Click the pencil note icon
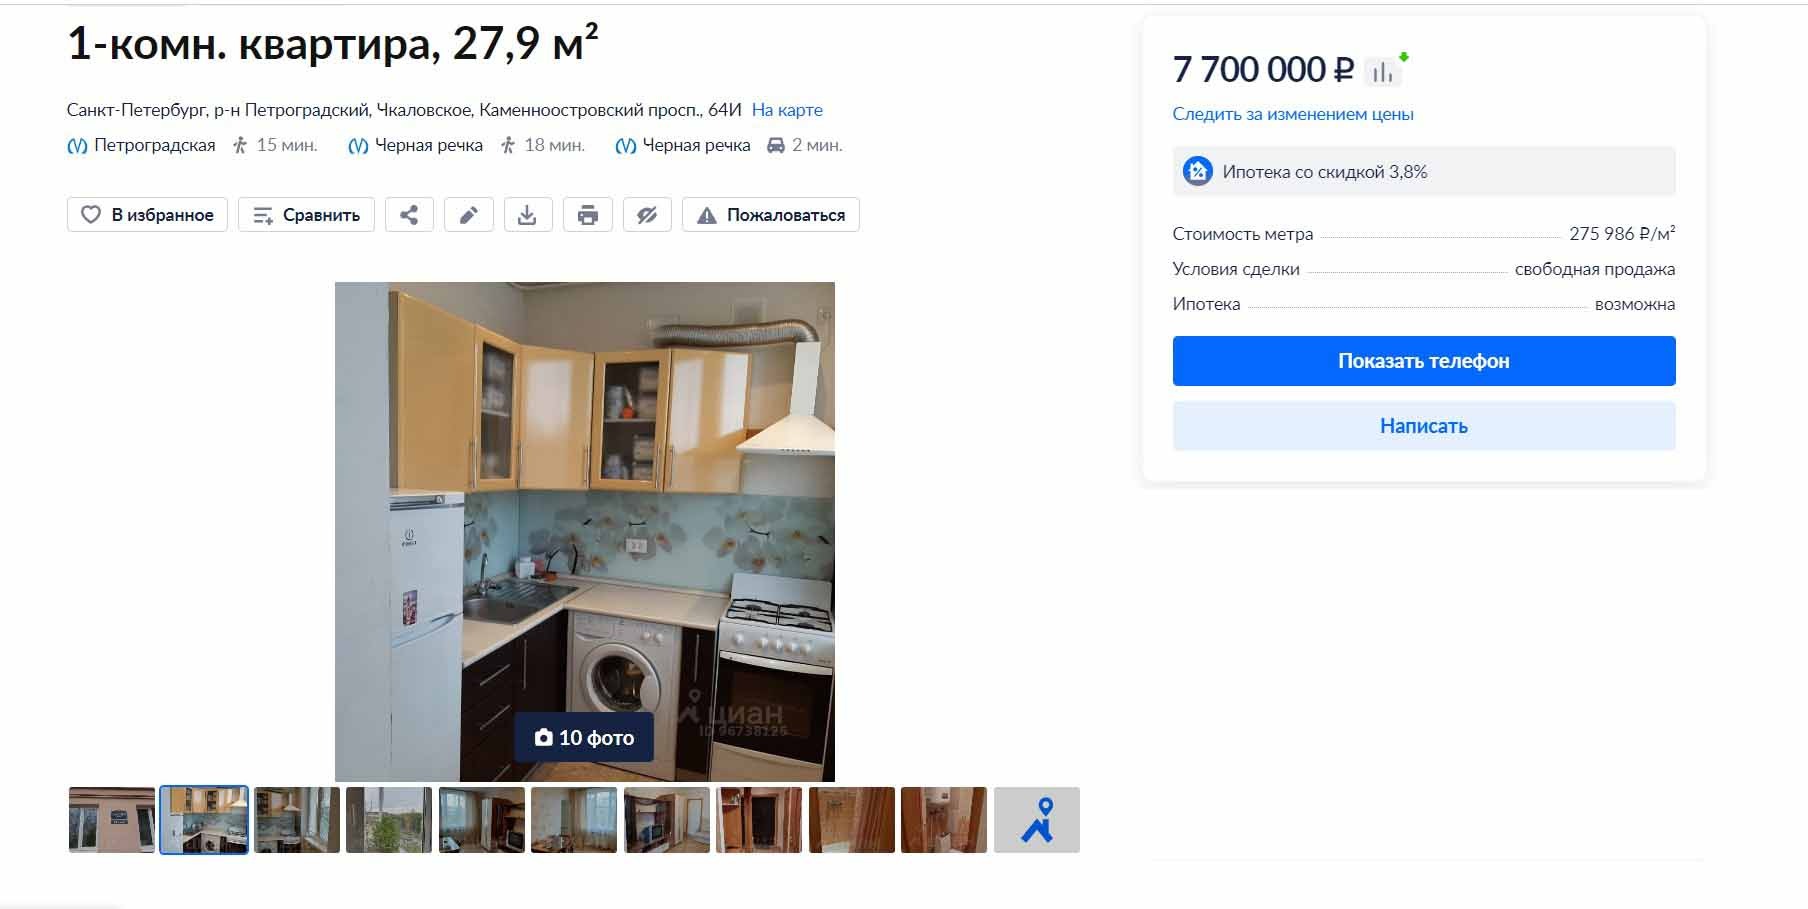This screenshot has width=1808, height=909. click(468, 215)
